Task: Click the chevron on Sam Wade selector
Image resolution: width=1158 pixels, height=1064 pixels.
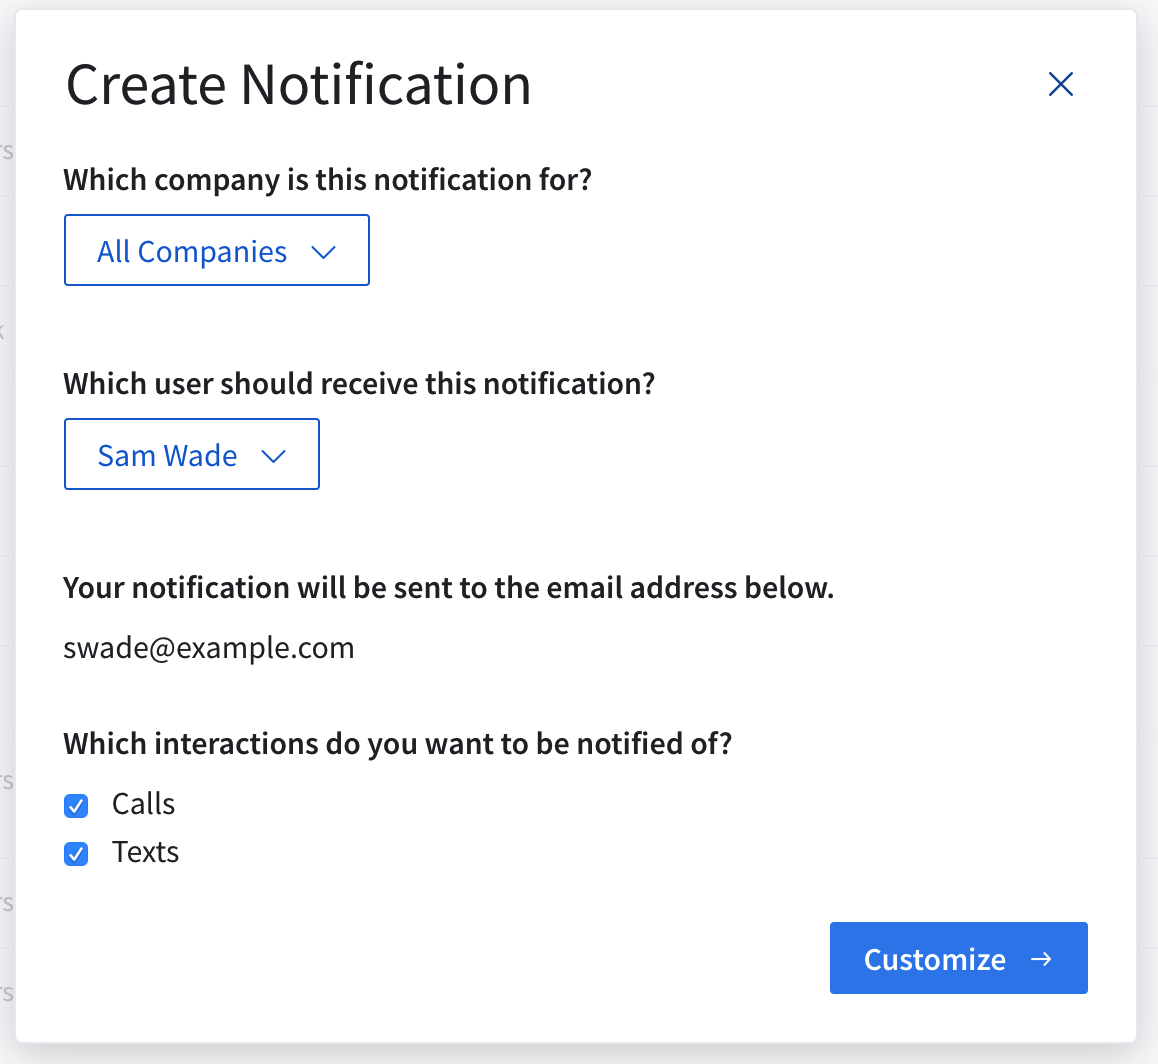Action: (x=273, y=456)
